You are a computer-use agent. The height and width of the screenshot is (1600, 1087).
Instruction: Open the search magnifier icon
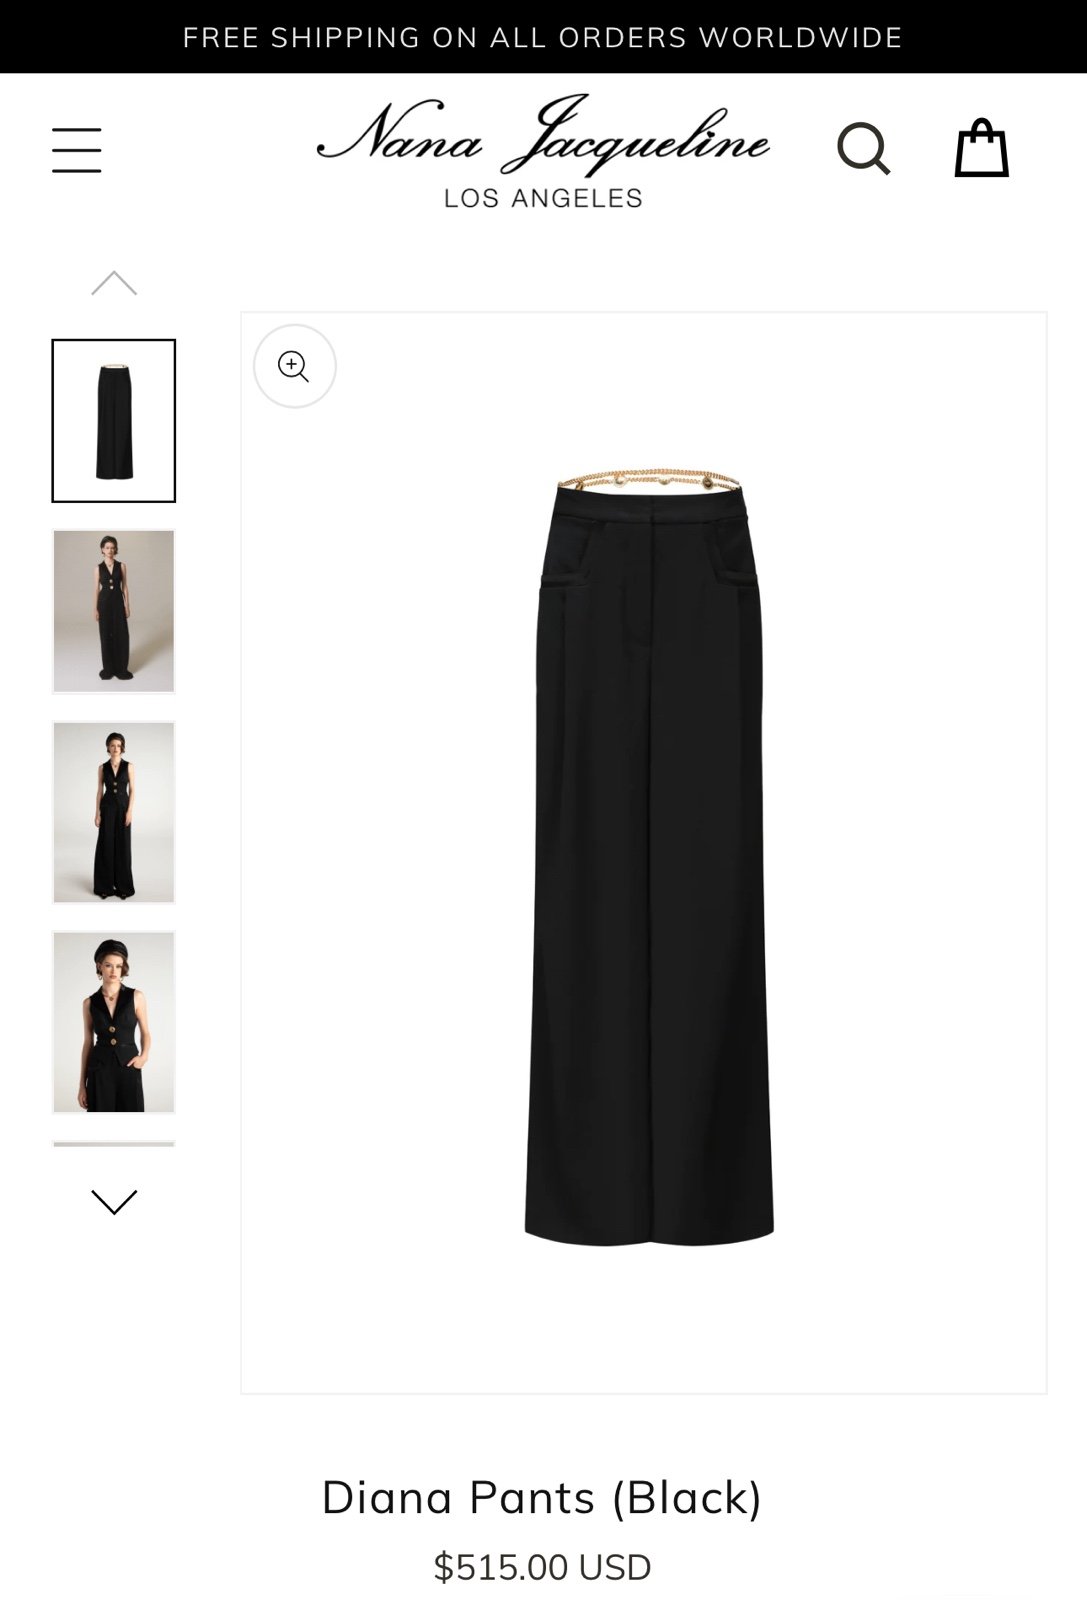(x=864, y=149)
